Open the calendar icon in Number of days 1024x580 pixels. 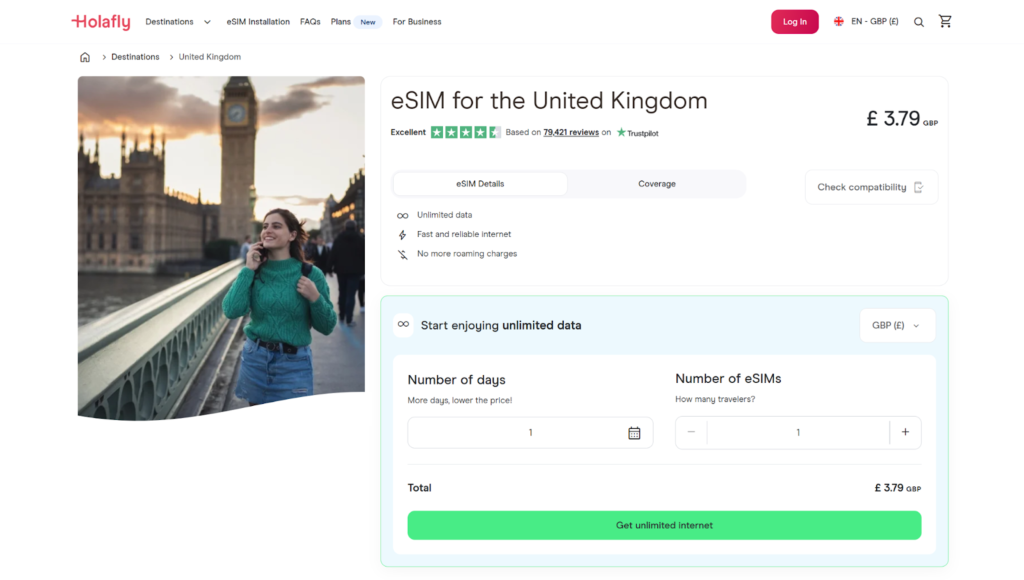coord(634,432)
